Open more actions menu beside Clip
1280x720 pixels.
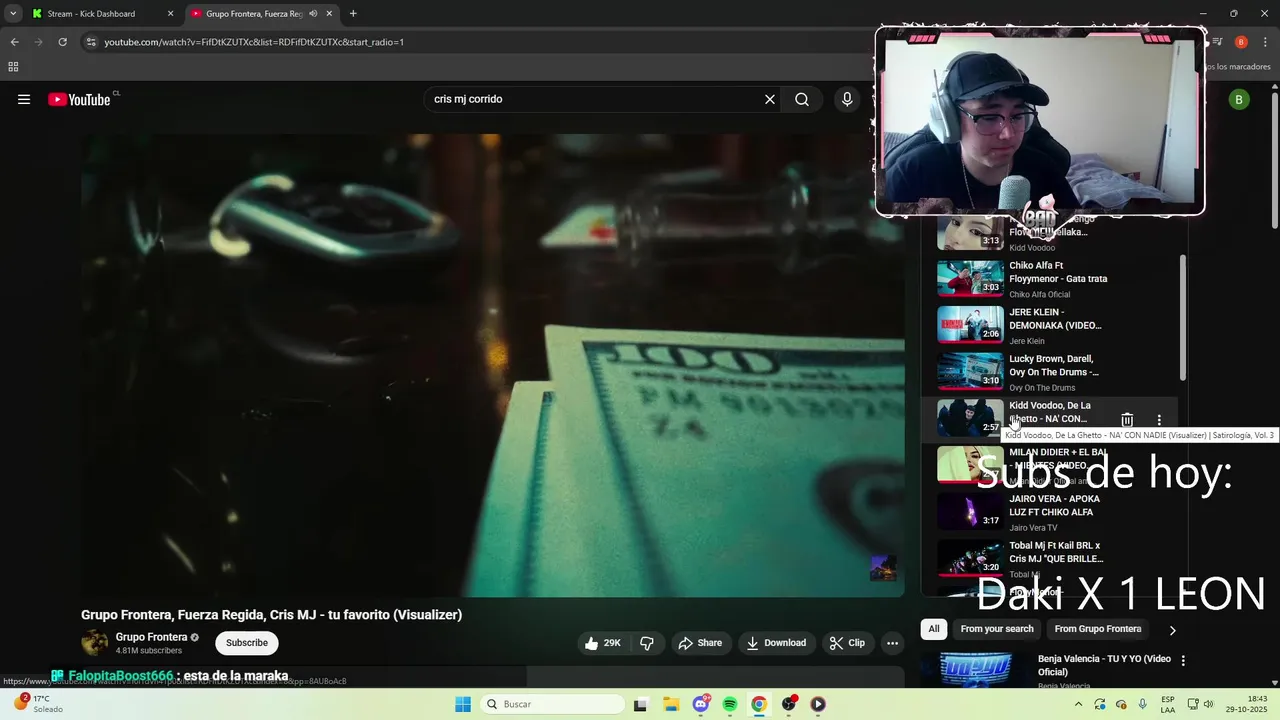(892, 643)
